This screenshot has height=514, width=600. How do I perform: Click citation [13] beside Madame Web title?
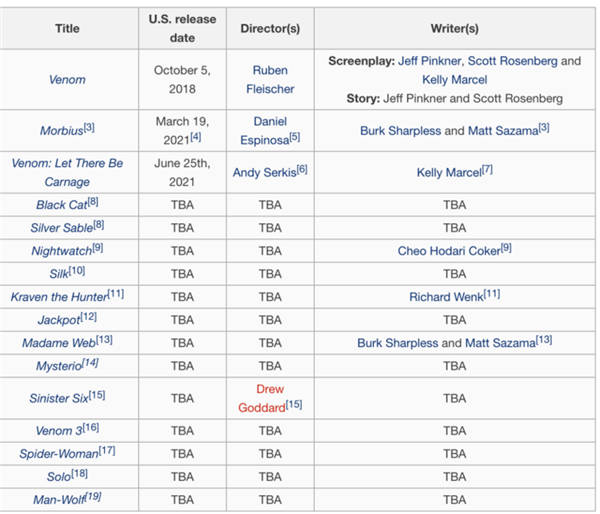104,339
